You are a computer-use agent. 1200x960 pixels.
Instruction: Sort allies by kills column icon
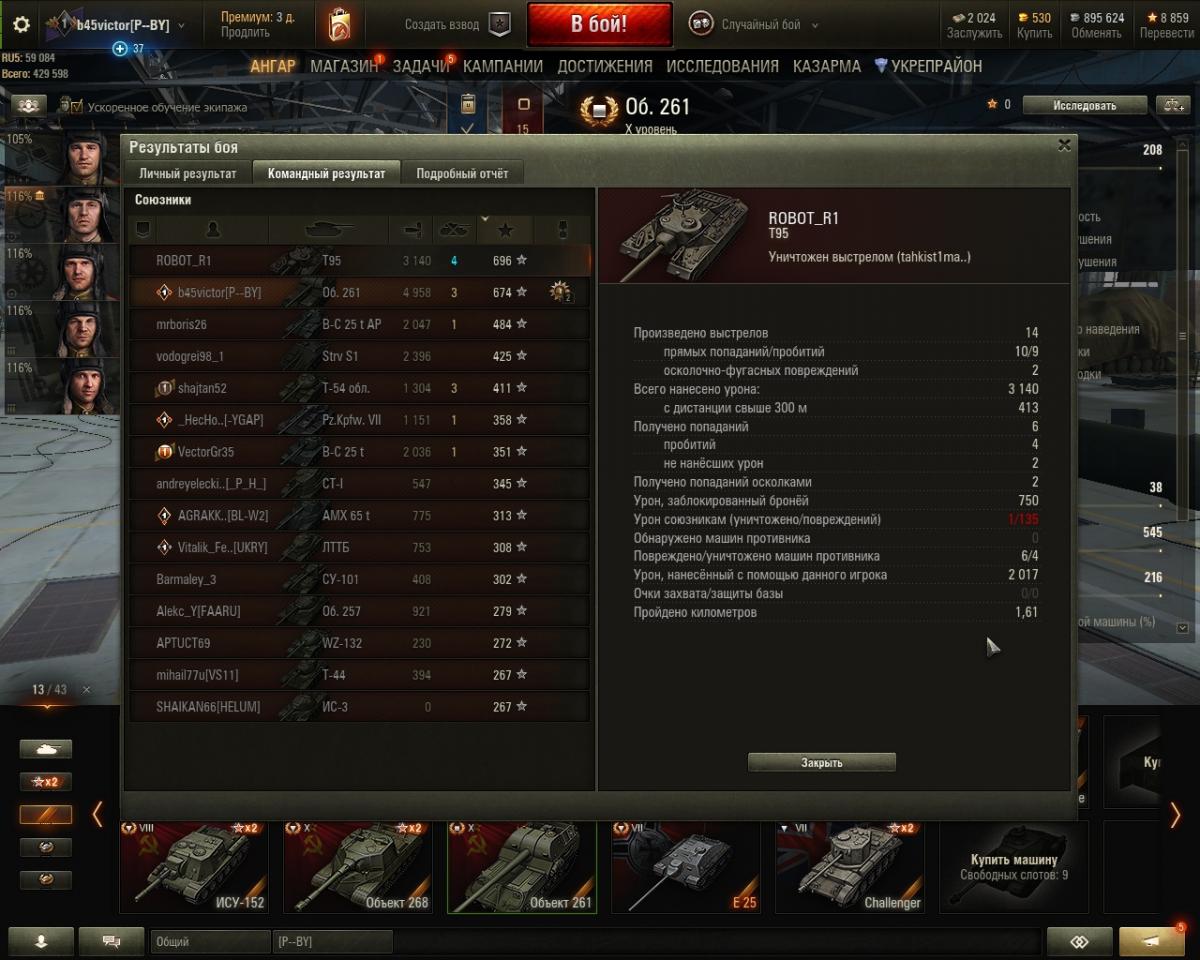pyautogui.click(x=454, y=230)
